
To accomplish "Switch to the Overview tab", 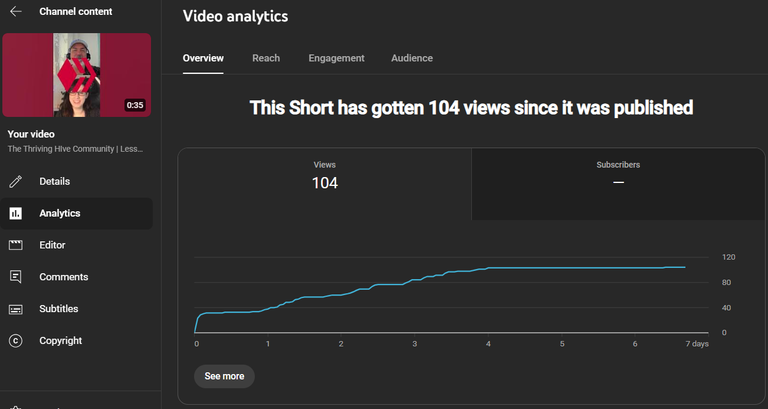I will (203, 58).
